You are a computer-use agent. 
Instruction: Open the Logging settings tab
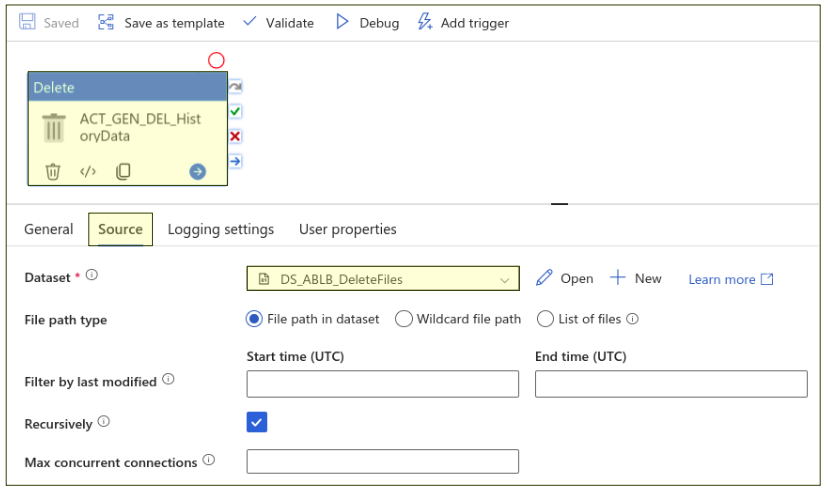221,229
